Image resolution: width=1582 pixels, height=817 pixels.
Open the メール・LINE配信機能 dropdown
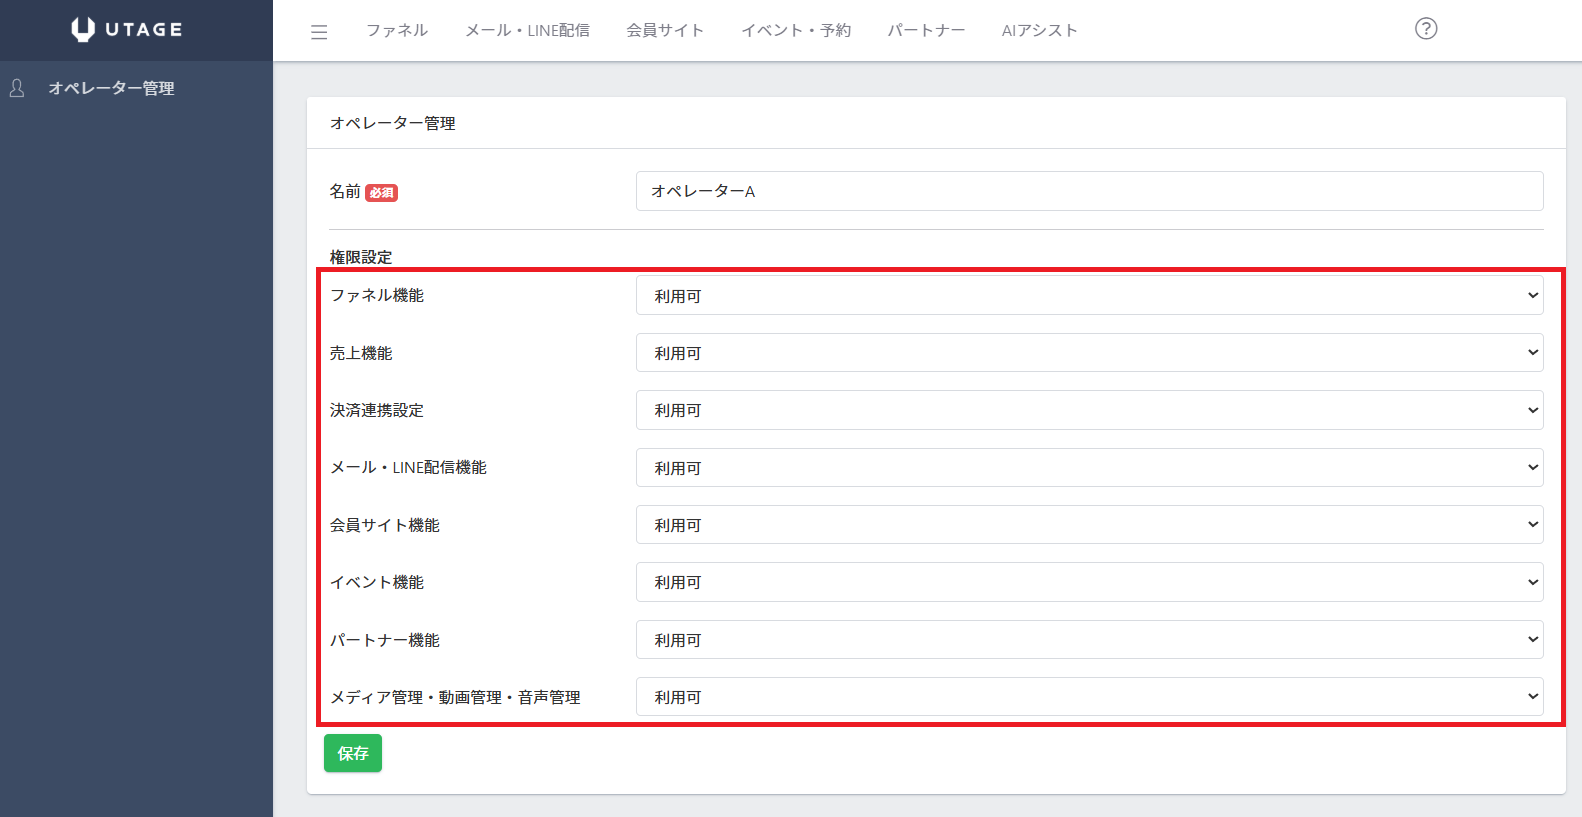(x=1089, y=468)
